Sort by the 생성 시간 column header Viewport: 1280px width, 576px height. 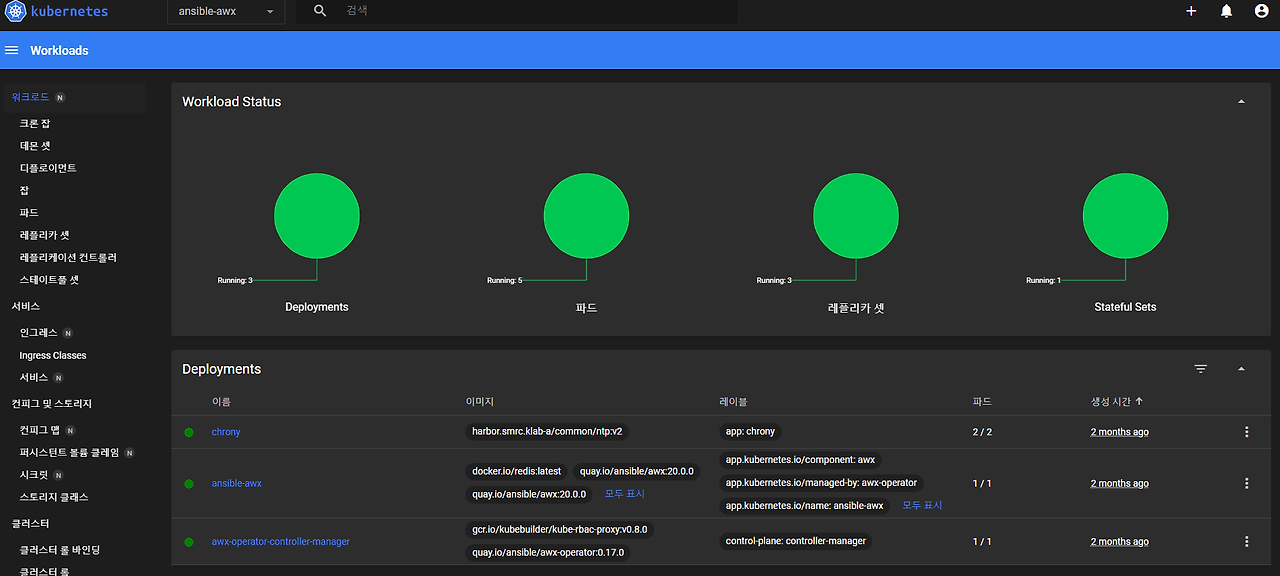[1111, 401]
